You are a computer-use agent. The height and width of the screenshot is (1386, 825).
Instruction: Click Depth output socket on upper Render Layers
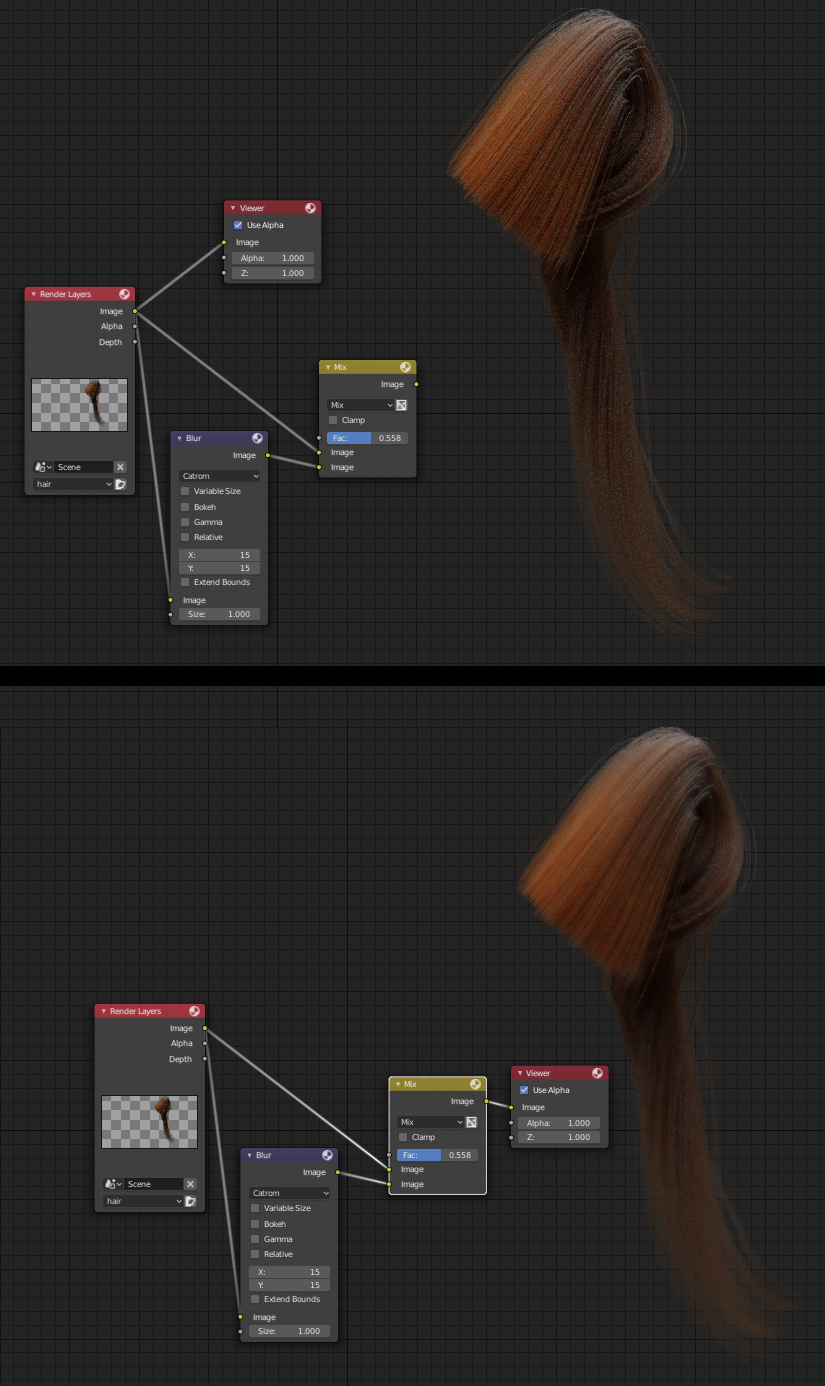click(x=135, y=342)
